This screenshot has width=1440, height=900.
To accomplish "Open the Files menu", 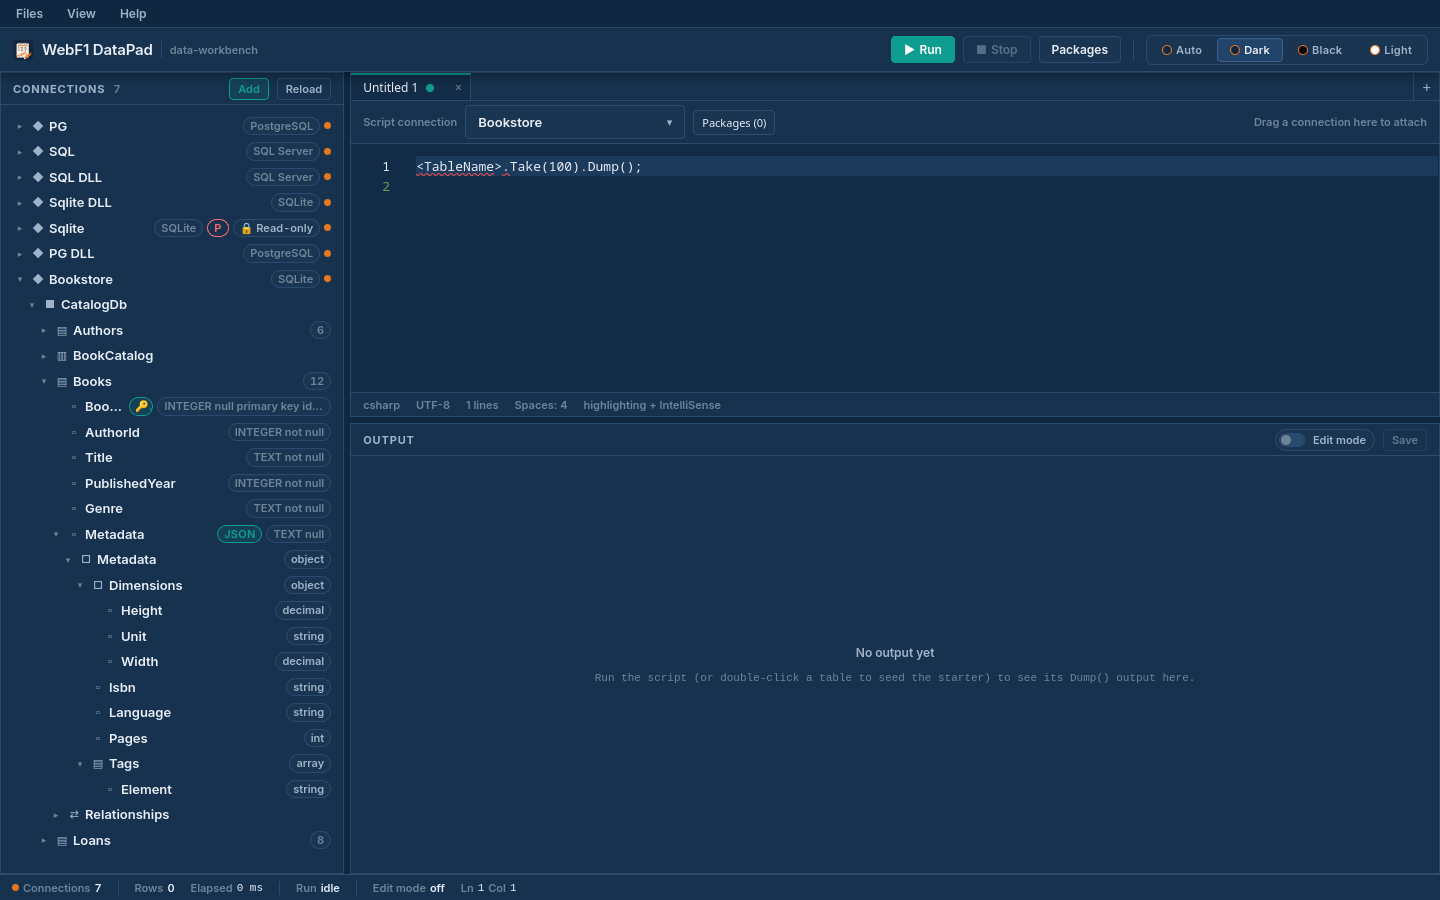I will click(29, 14).
